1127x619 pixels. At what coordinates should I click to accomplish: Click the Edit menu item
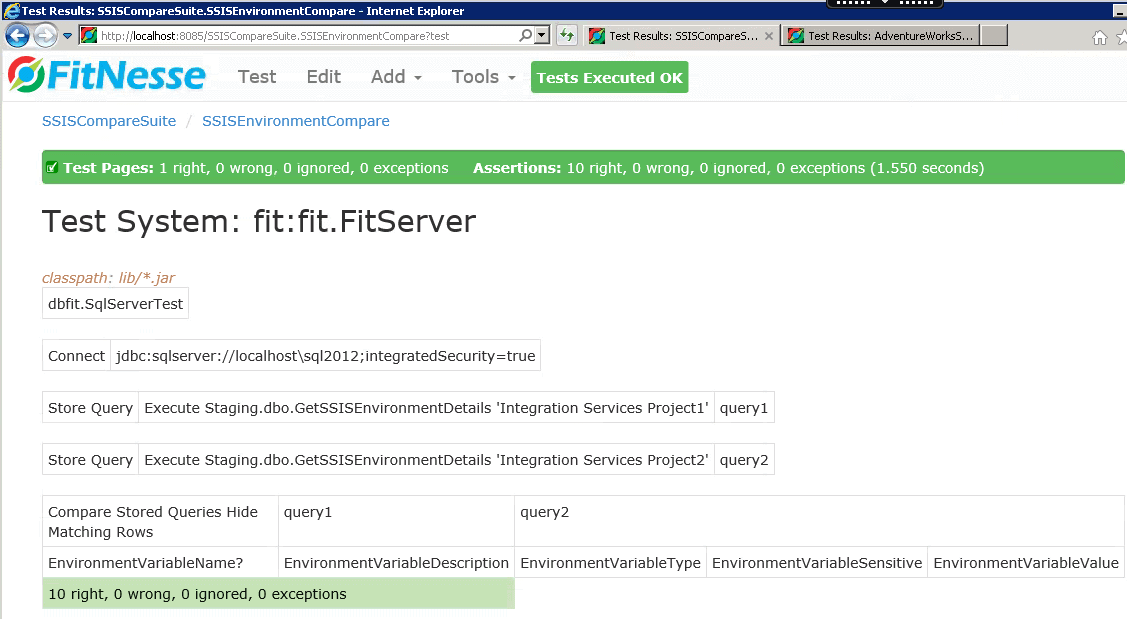coord(323,77)
